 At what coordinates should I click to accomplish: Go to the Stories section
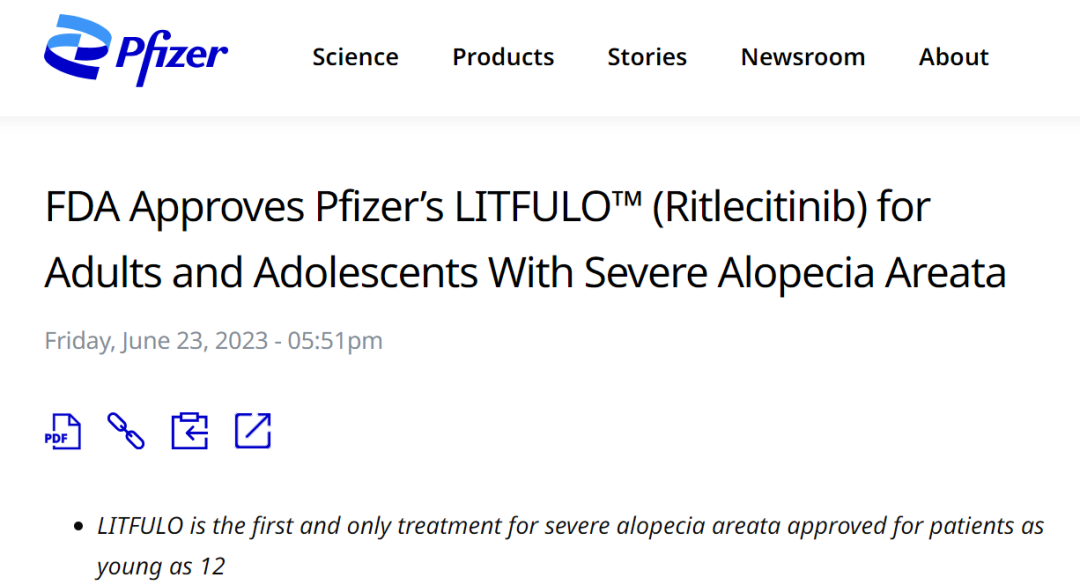[x=647, y=57]
